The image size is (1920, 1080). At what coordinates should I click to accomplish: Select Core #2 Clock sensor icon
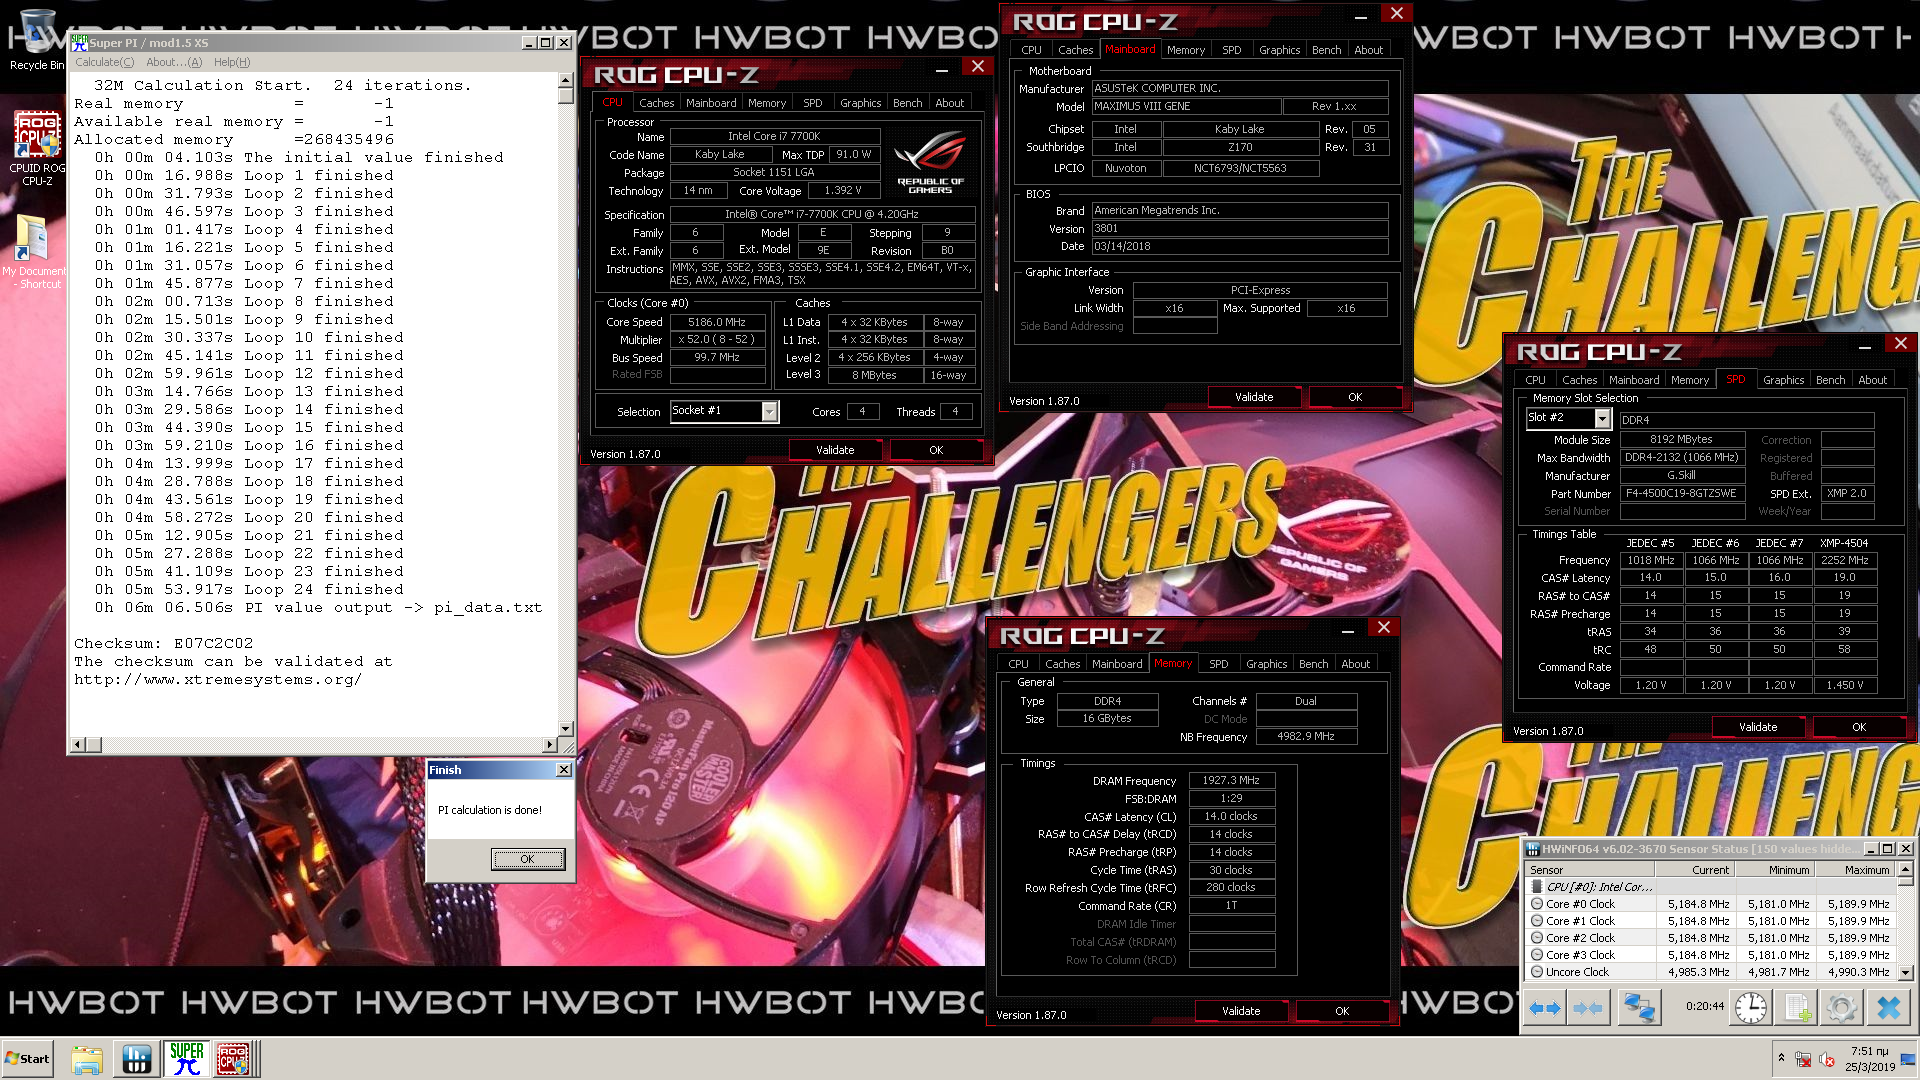(1537, 938)
